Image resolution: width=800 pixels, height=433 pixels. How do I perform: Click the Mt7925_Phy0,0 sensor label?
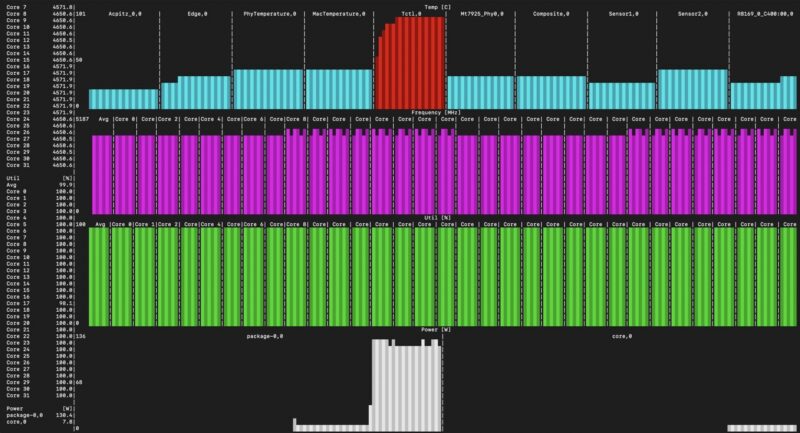tap(482, 14)
